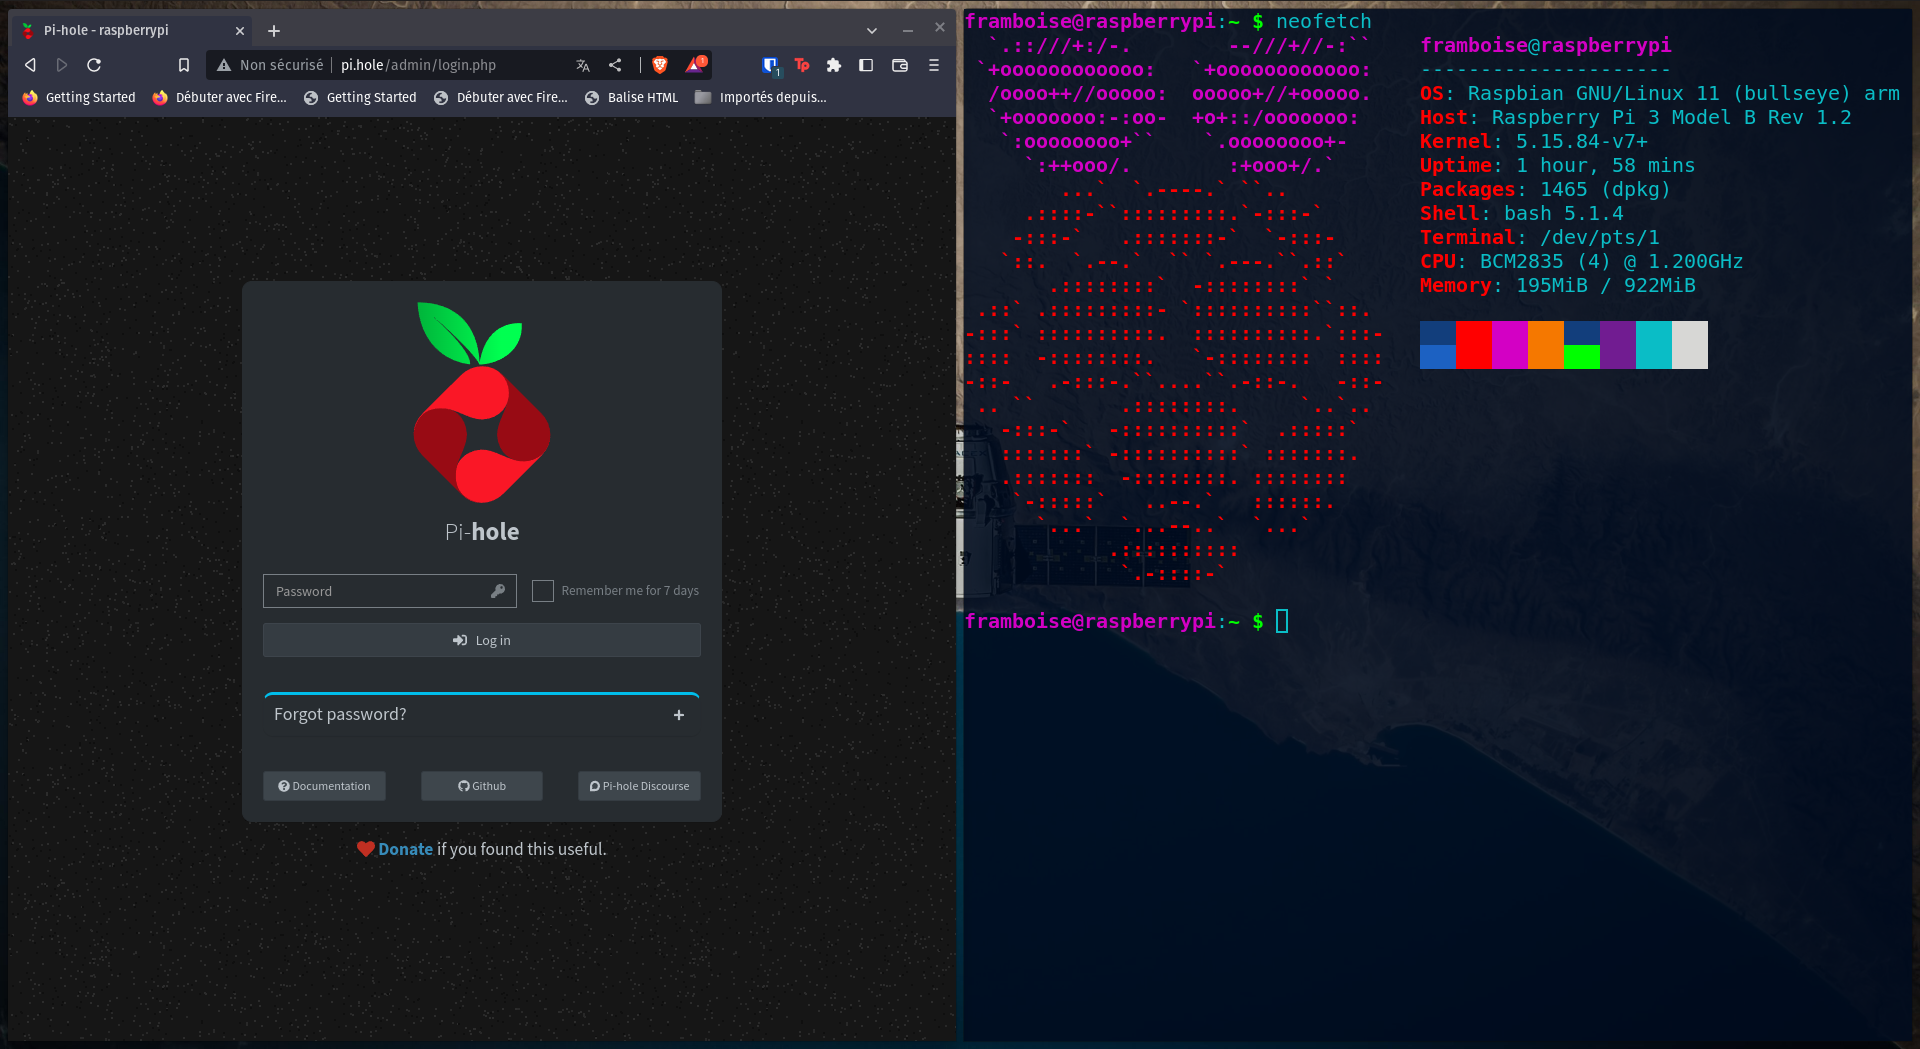Click the red heart next to Donate
This screenshot has width=1920, height=1049.
366,849
